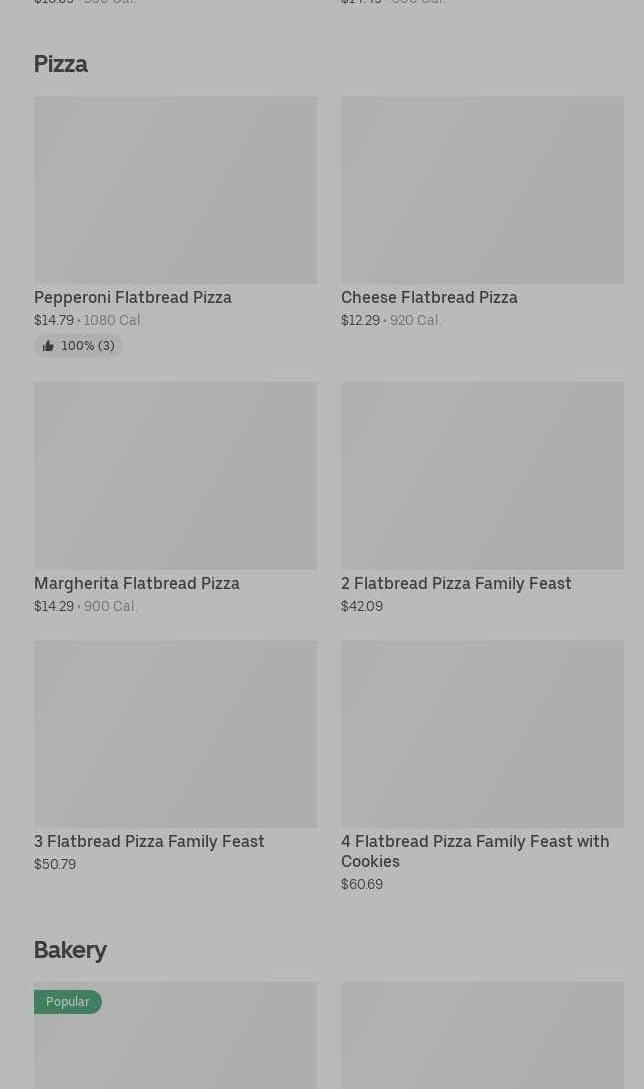Click the Pizza section heading
644x1089 pixels.
pyautogui.click(x=61, y=64)
